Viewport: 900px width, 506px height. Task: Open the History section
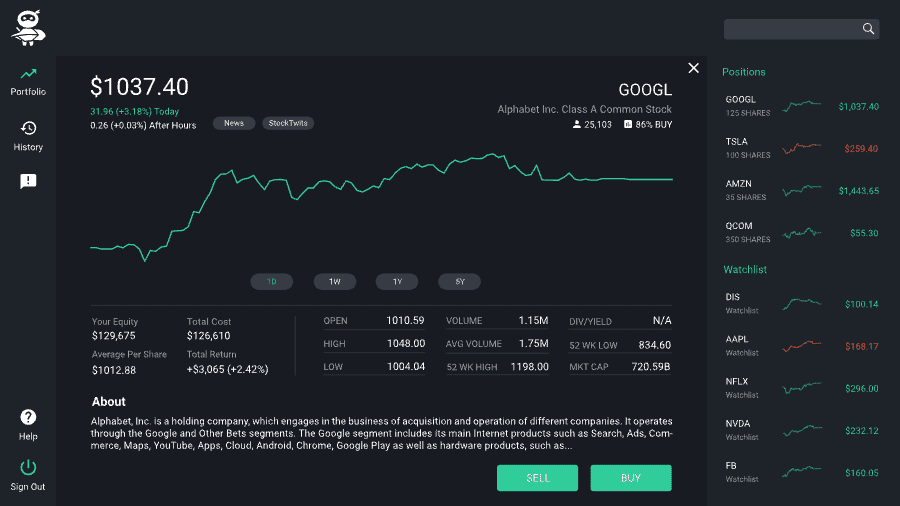[28, 136]
